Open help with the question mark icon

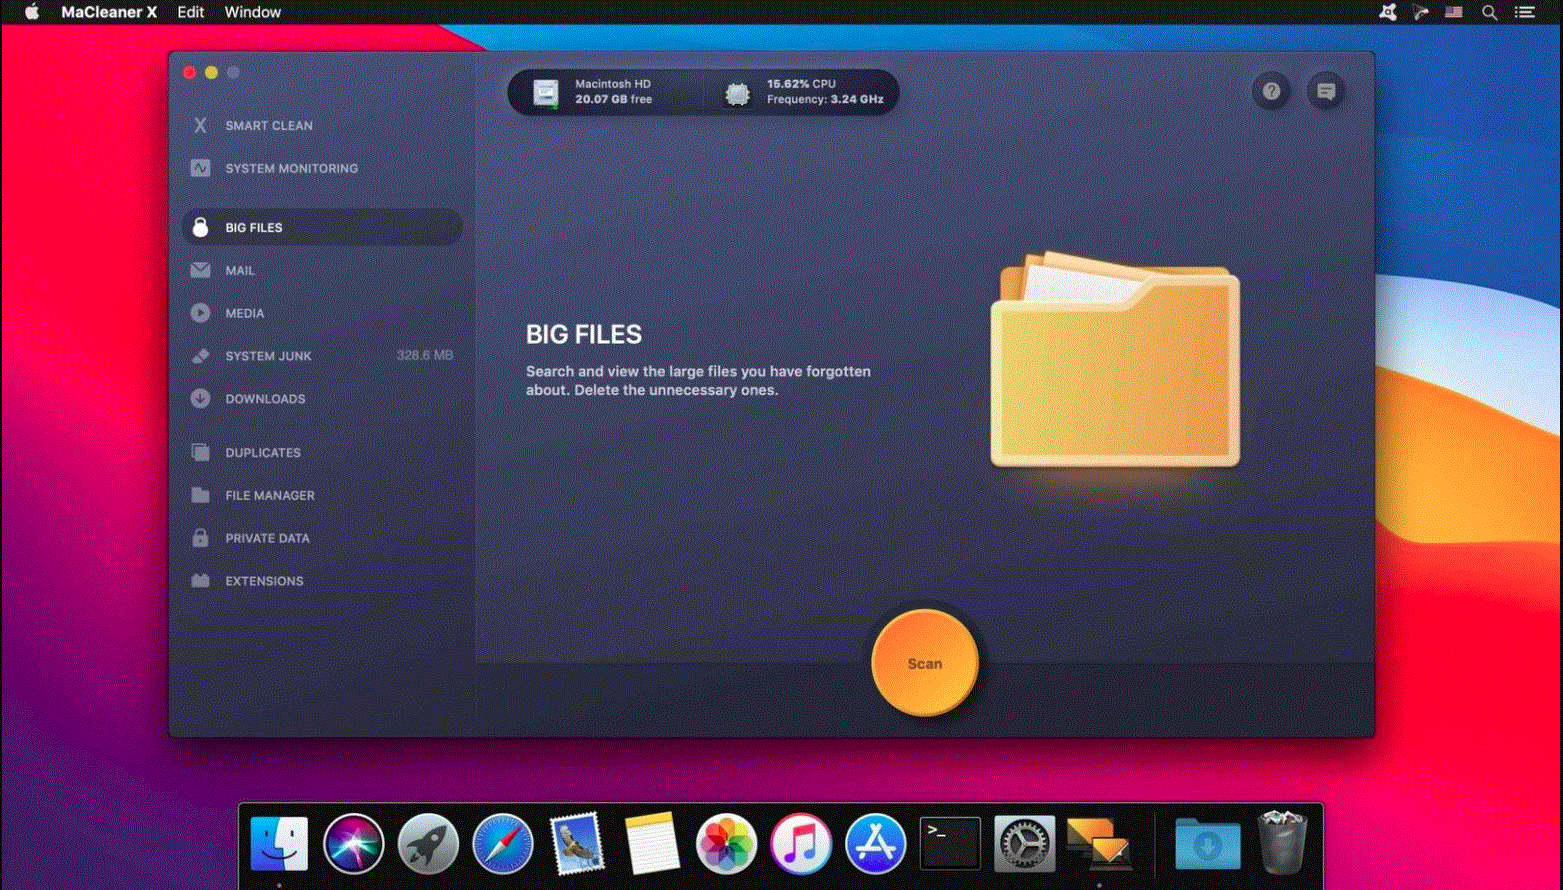[1271, 91]
